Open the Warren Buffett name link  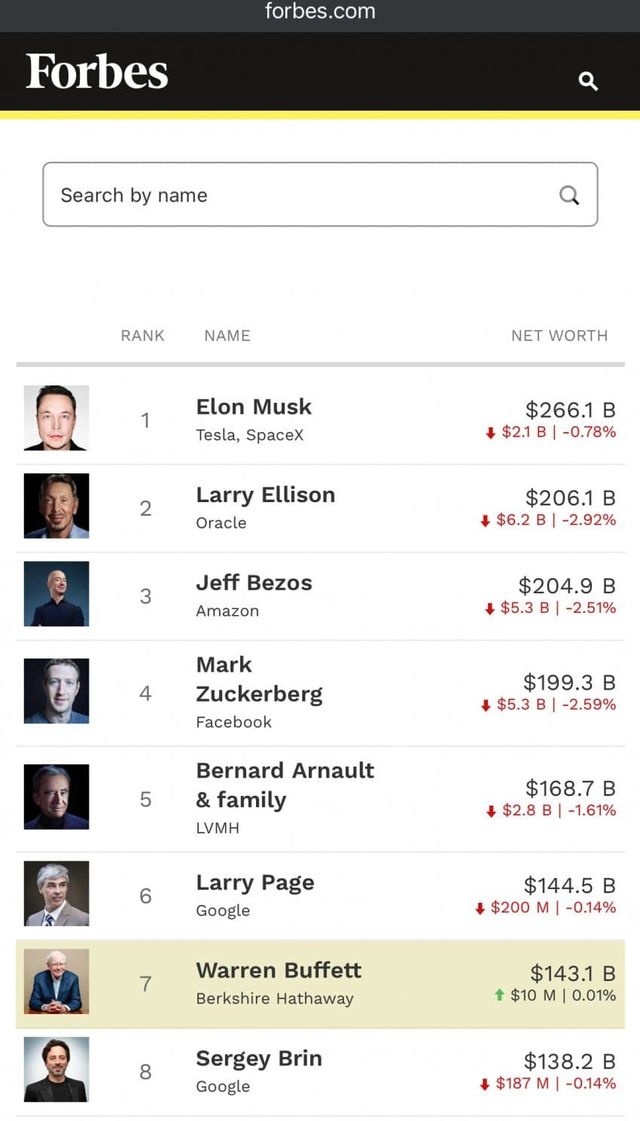(279, 970)
